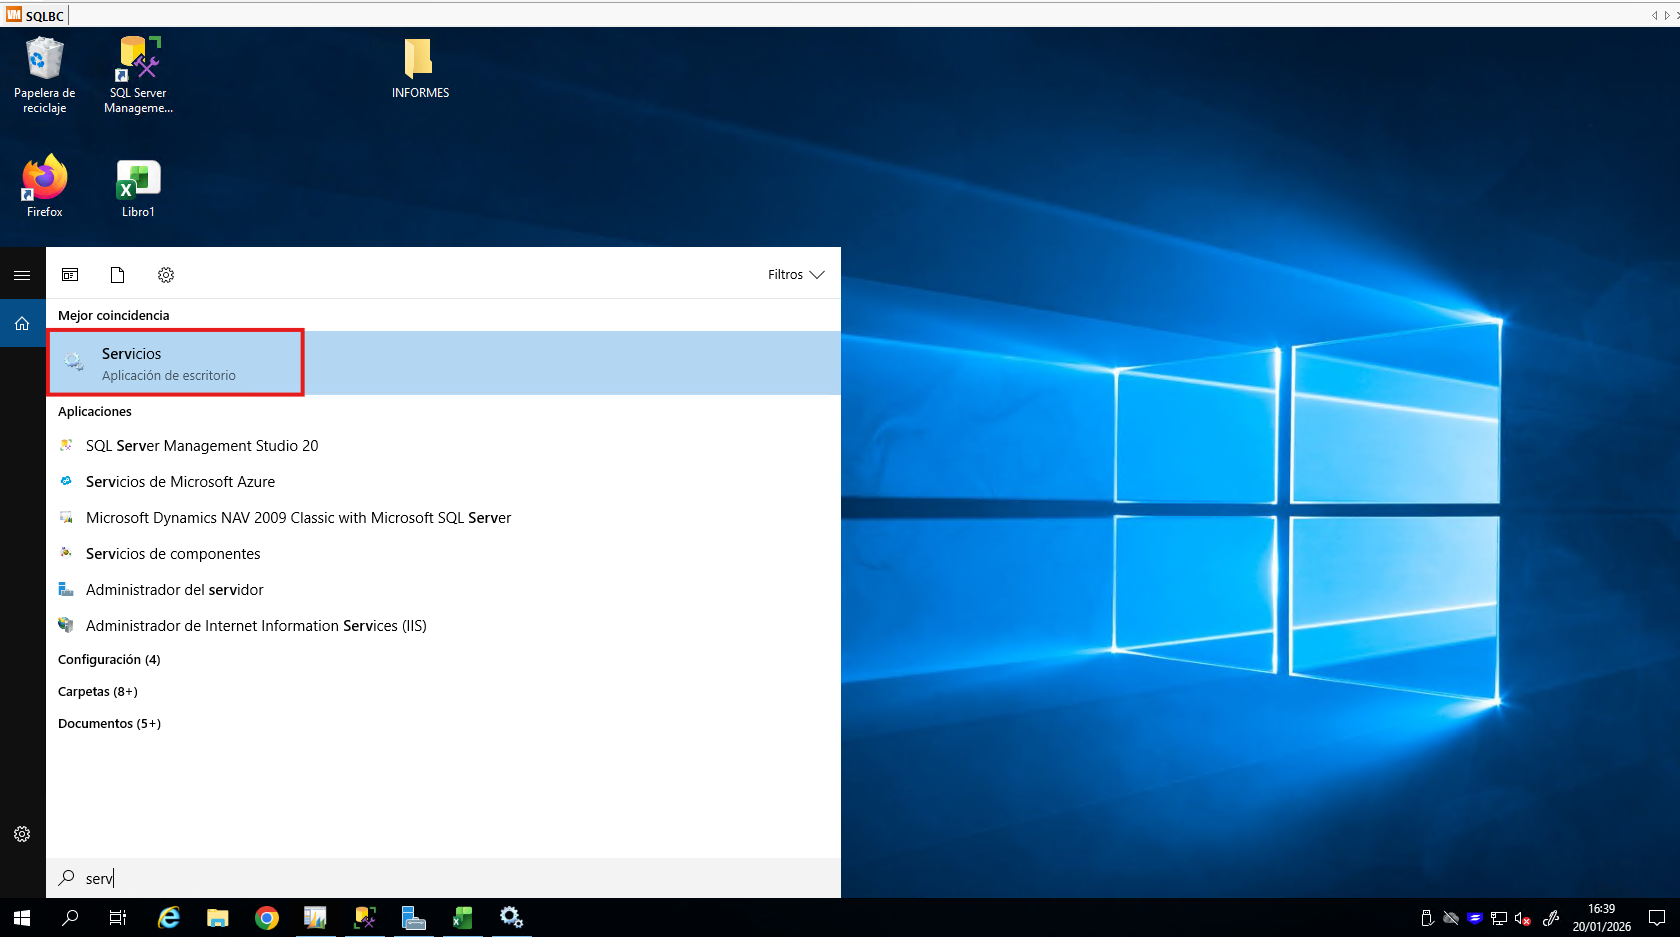
Task: Filter search results by applications icon
Action: 70,275
